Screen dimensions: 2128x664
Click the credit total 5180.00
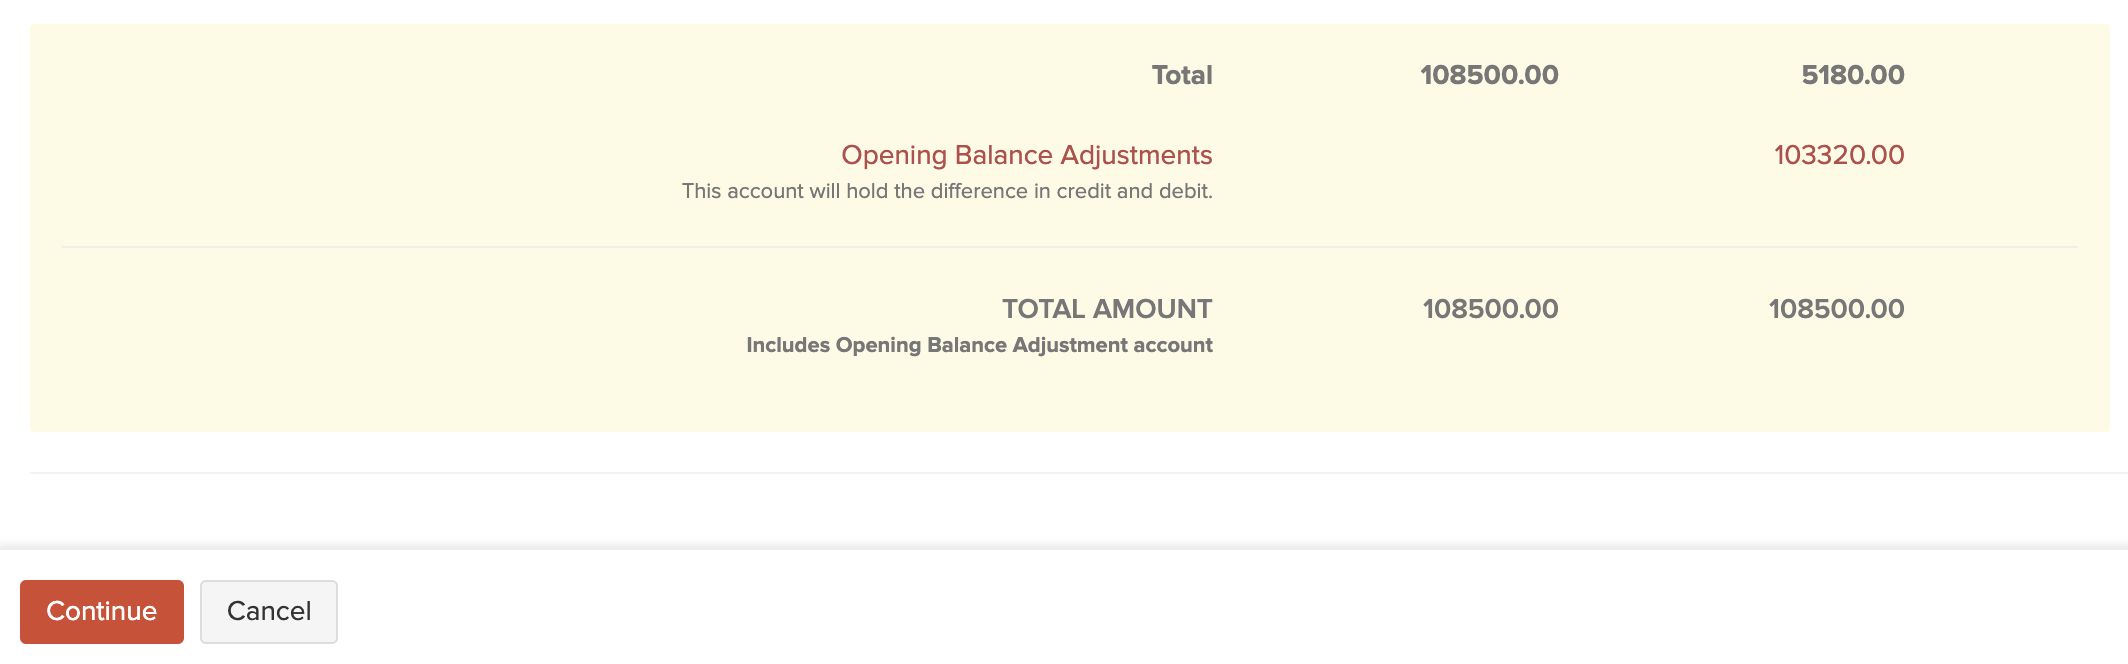[1852, 75]
